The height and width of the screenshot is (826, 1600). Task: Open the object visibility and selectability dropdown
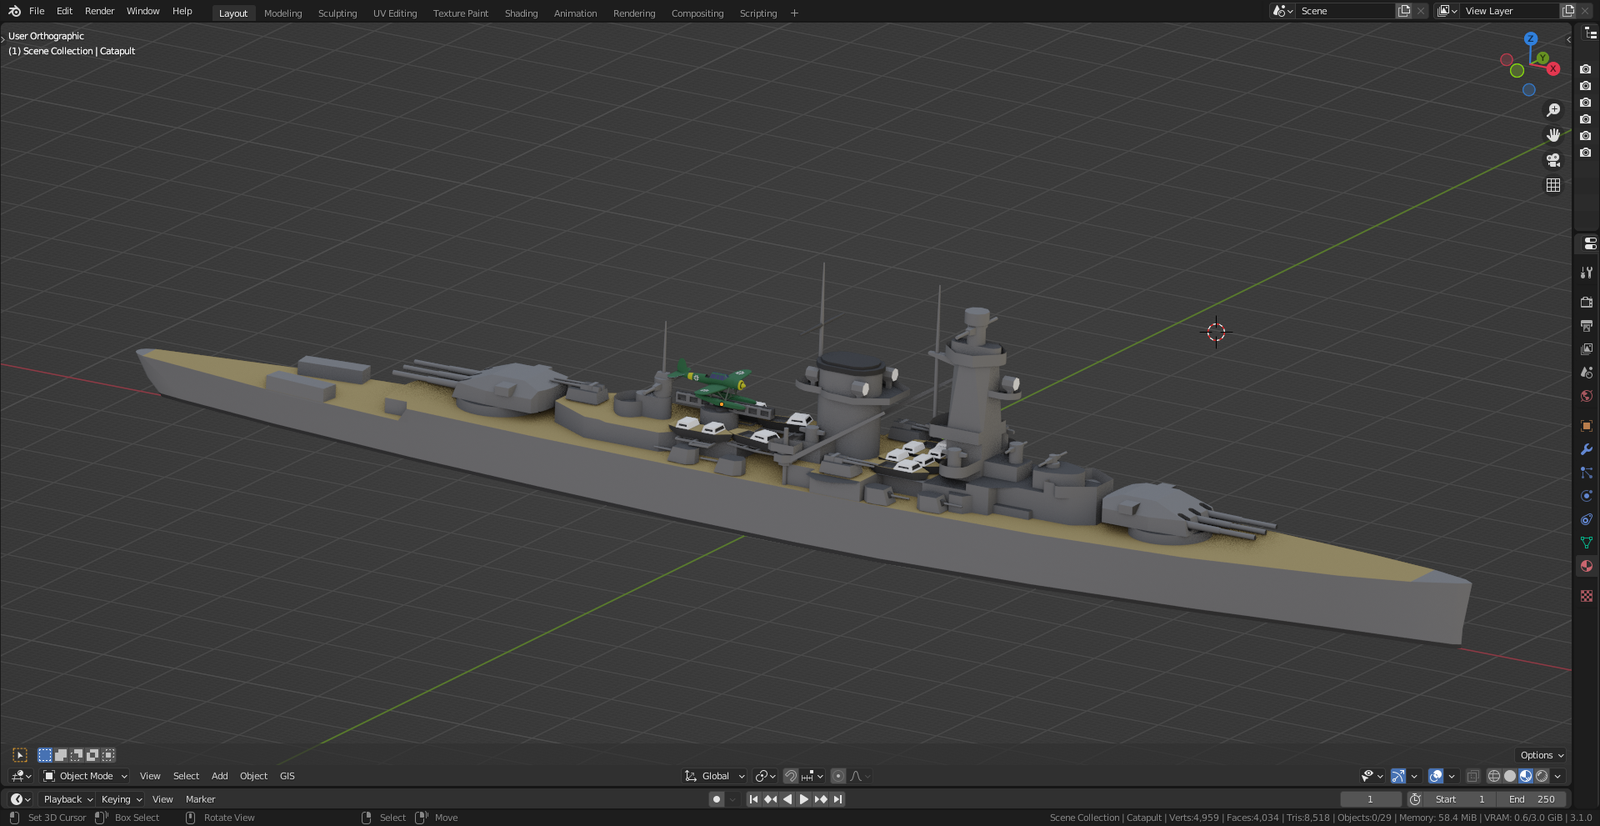(x=1372, y=776)
